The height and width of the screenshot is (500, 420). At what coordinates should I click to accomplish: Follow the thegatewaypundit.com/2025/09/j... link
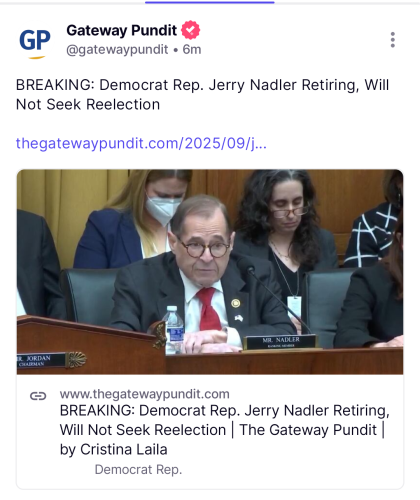(x=141, y=144)
